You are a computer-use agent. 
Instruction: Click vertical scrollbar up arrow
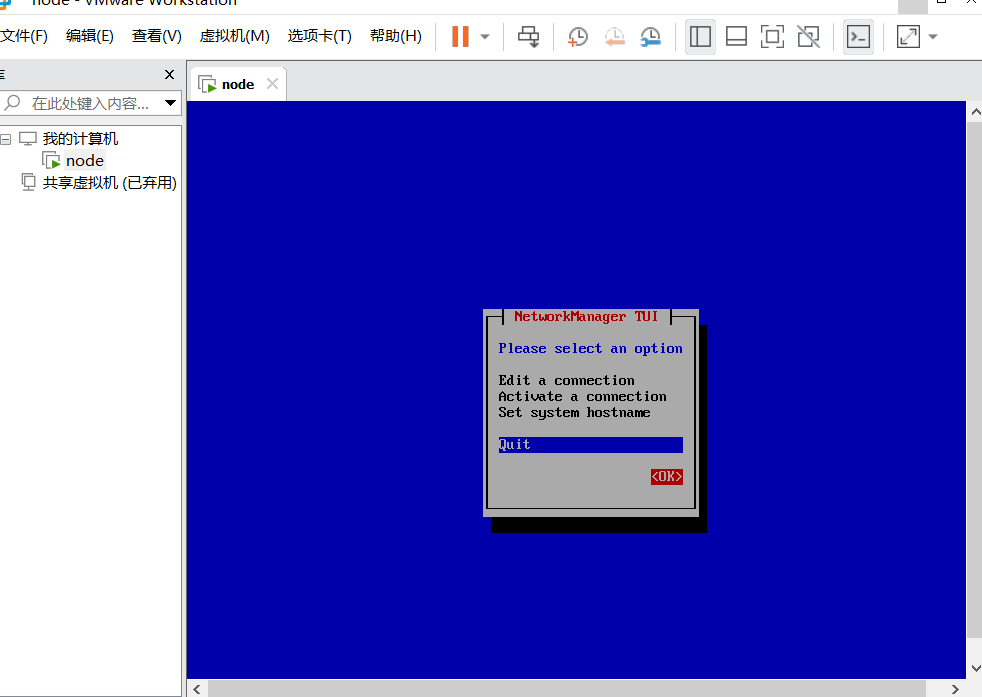point(975,112)
